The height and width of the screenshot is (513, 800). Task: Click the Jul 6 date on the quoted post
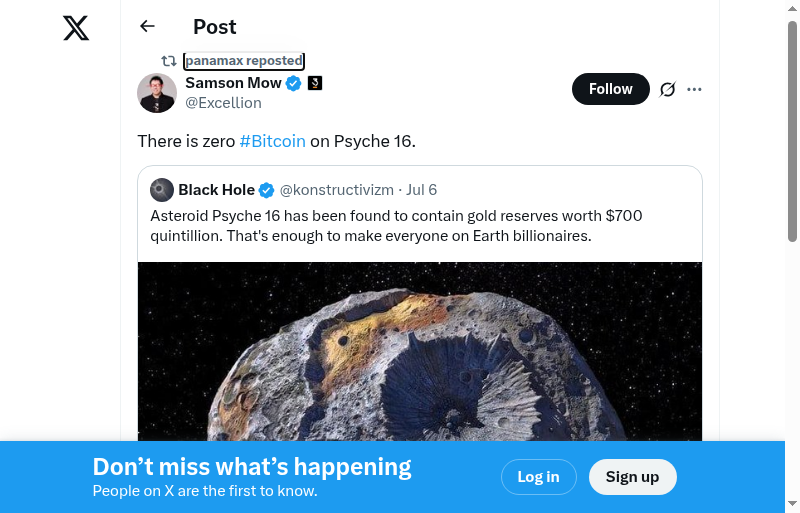(421, 190)
